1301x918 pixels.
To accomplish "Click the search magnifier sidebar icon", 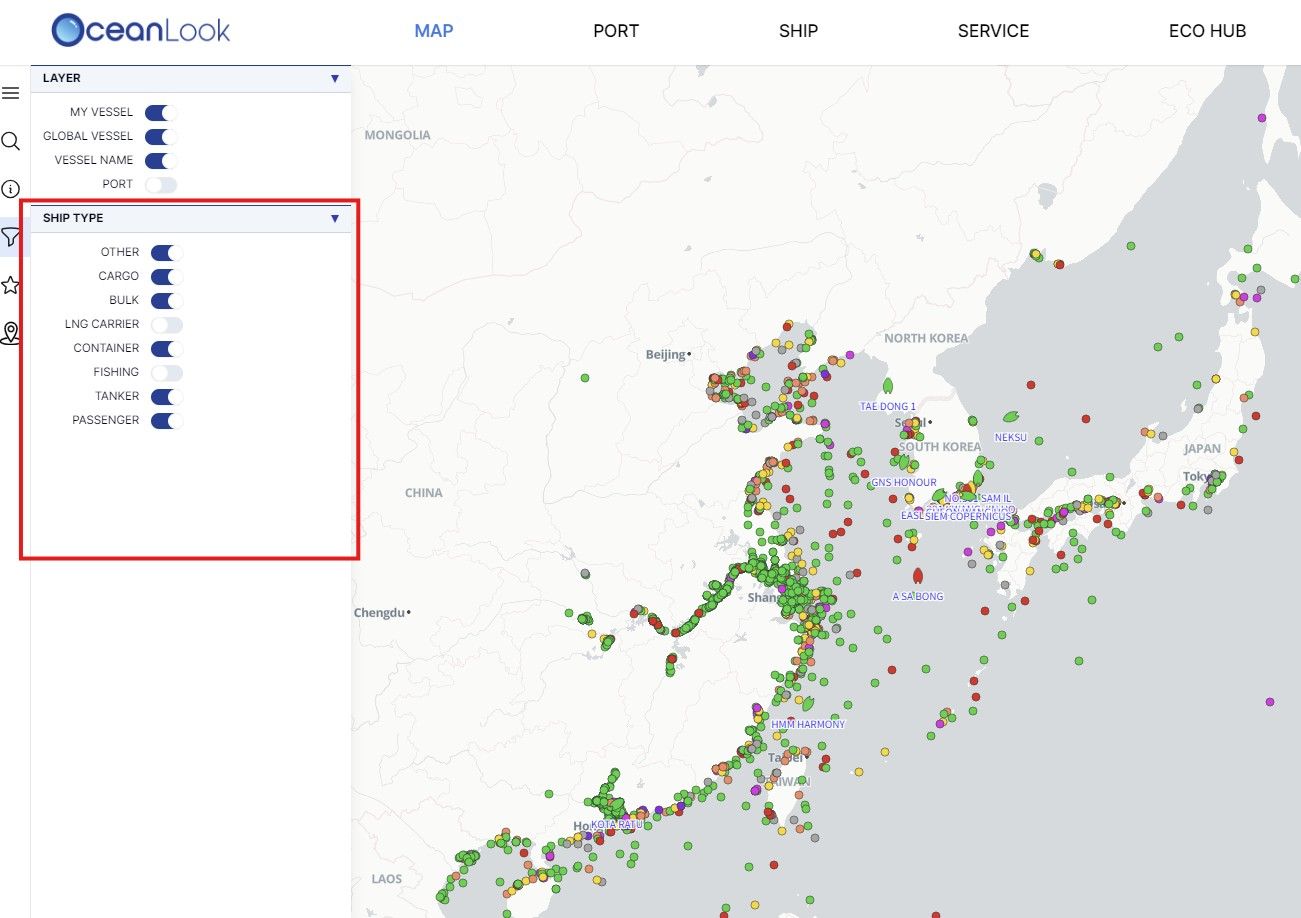I will (x=11, y=141).
